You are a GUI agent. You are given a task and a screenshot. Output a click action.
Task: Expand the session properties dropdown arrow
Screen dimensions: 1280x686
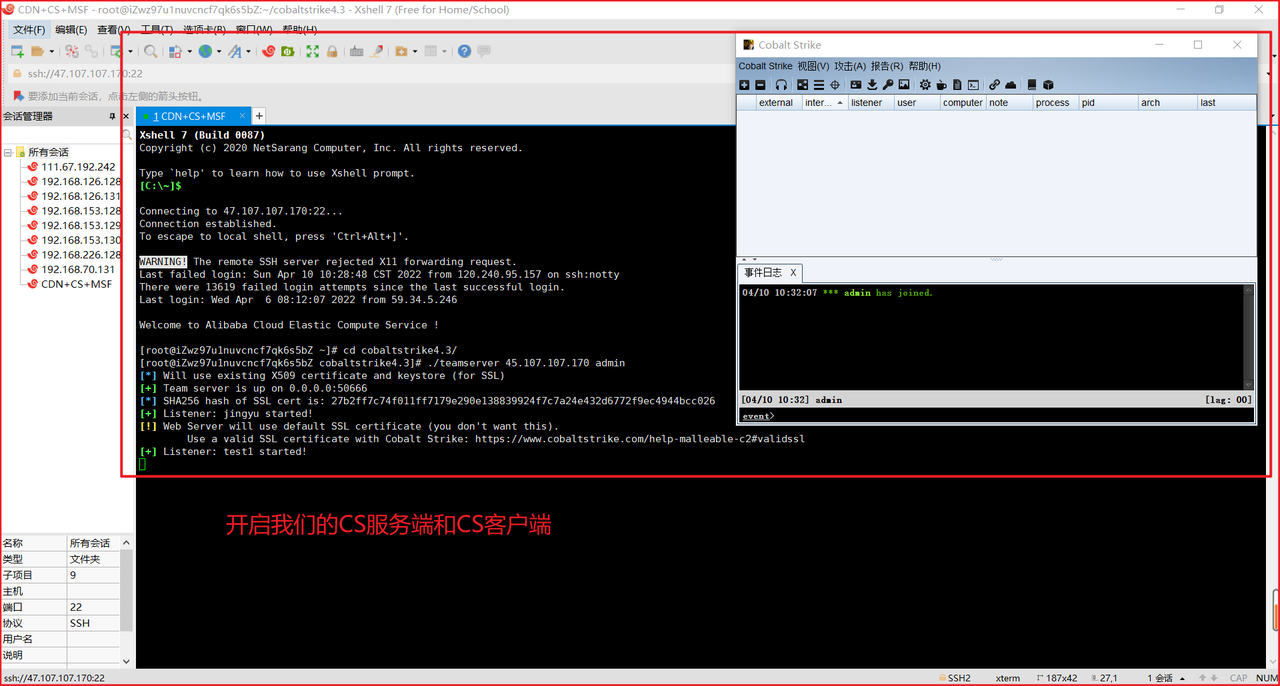[x=130, y=51]
